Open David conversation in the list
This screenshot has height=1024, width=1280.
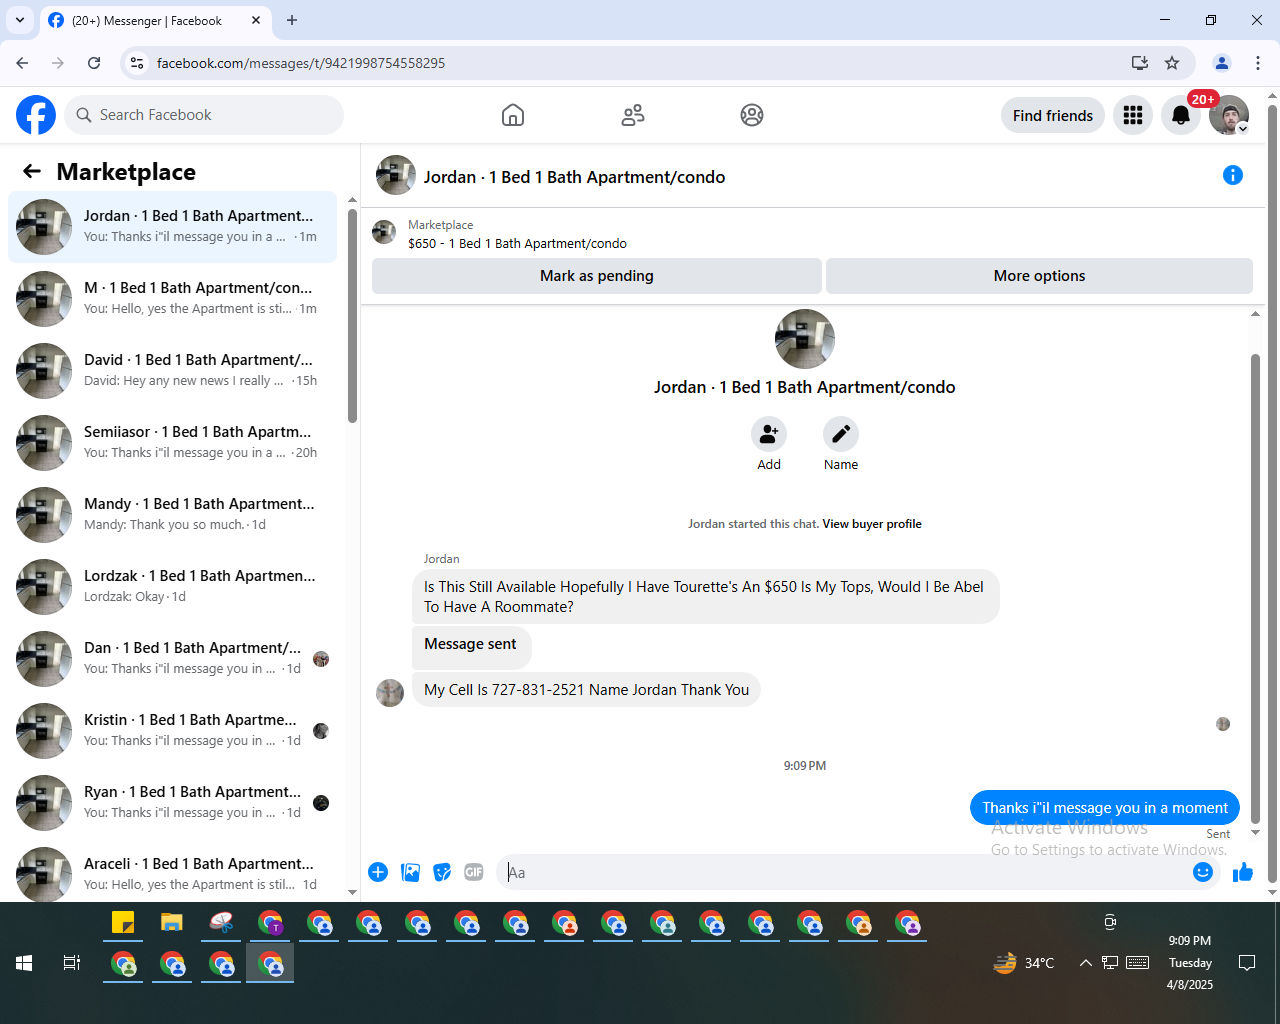coord(172,371)
